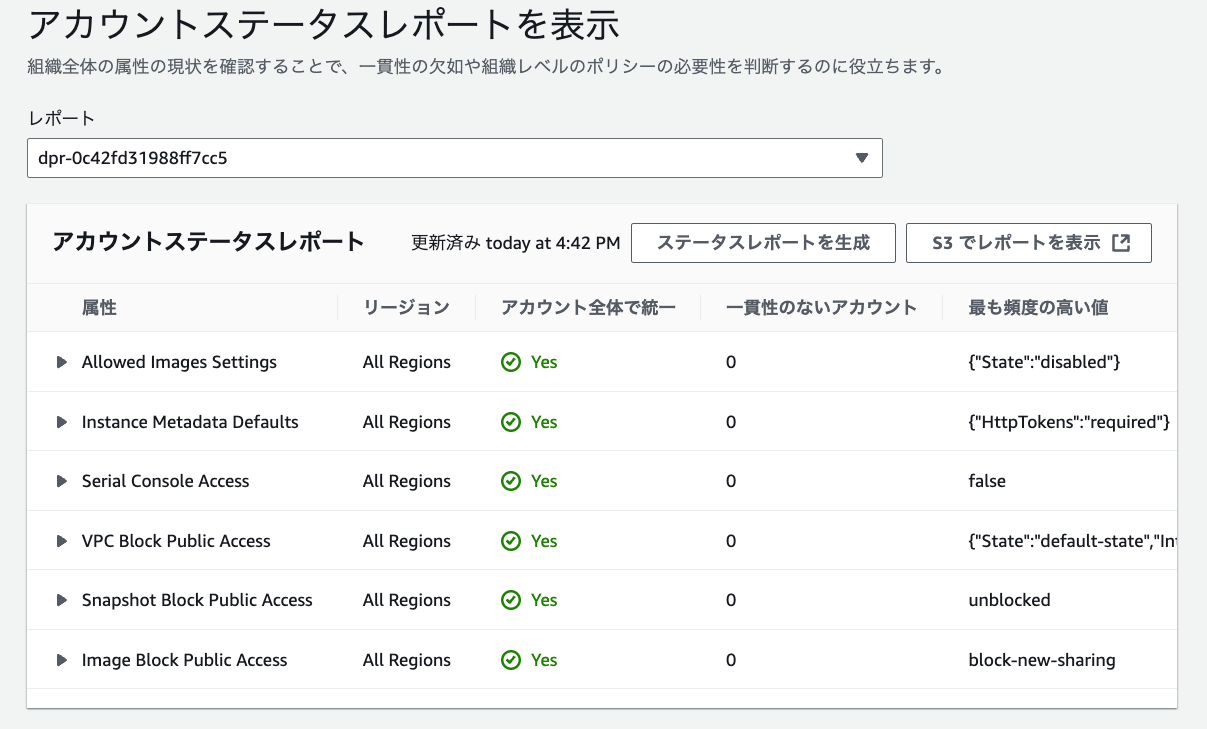The width and height of the screenshot is (1207, 729).
Task: Click the 属性 column header
Action: (x=99, y=308)
